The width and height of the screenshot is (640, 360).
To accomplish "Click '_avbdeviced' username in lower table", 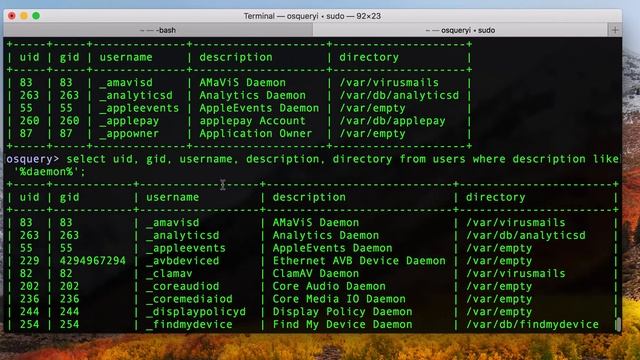I will [x=182, y=261].
